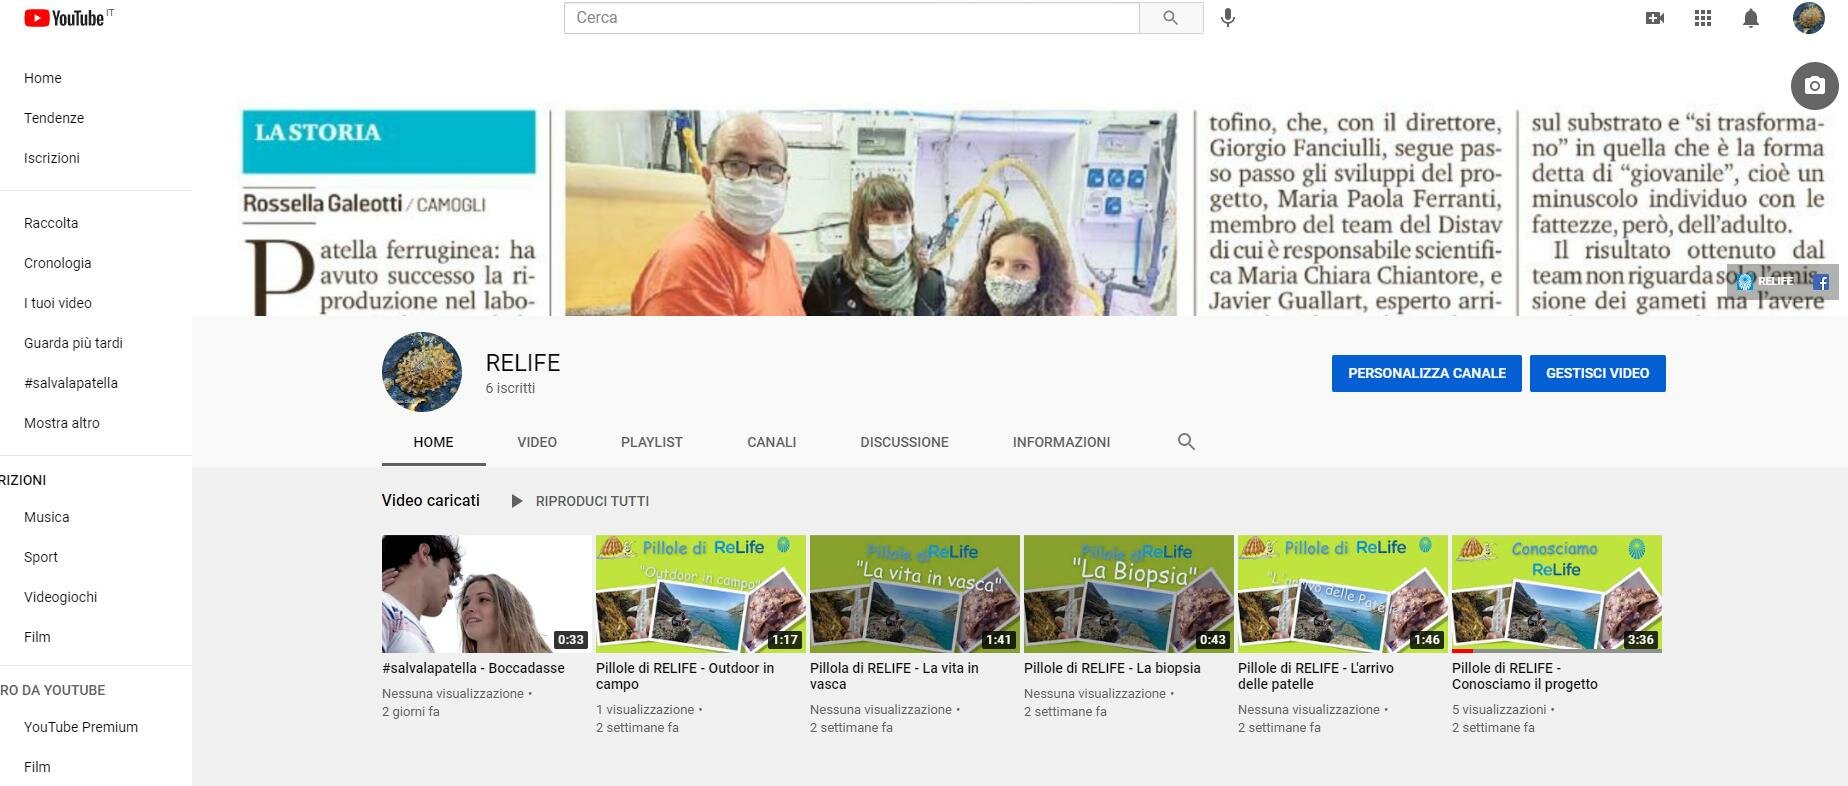Open the YouTube apps grid

pyautogui.click(x=1703, y=18)
